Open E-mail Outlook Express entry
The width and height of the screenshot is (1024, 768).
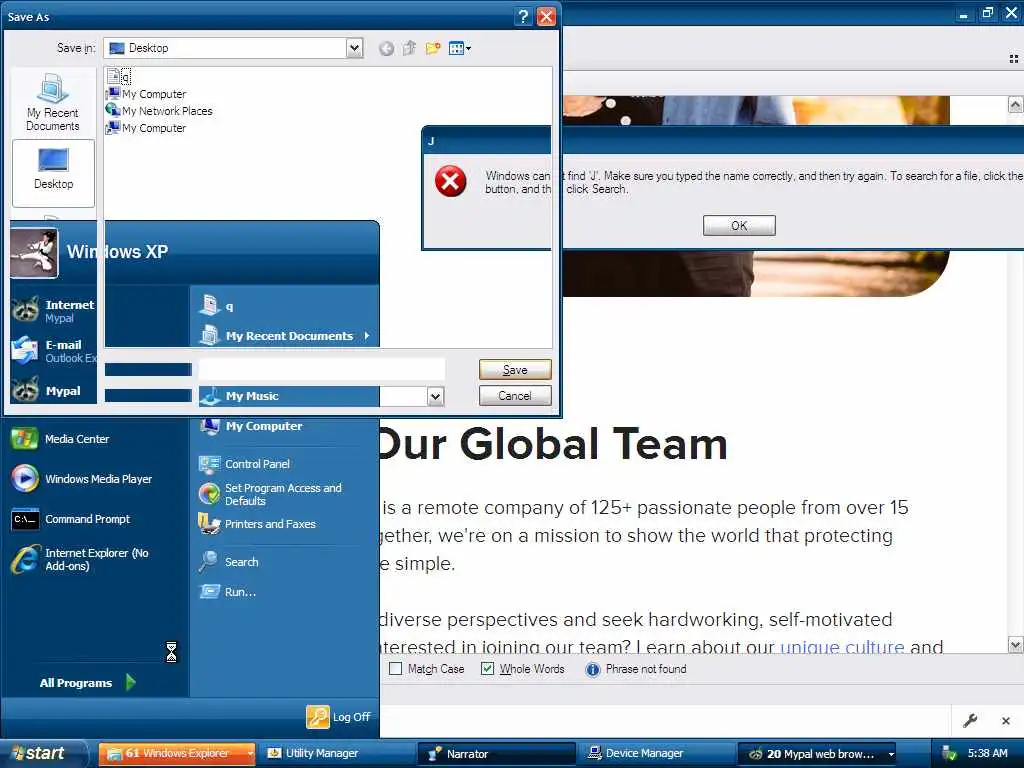tap(52, 351)
